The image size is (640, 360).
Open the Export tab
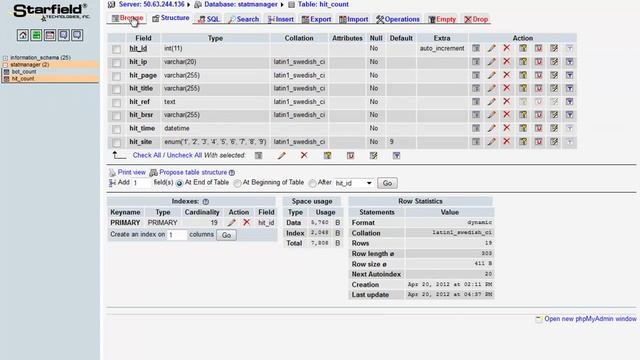click(x=317, y=19)
